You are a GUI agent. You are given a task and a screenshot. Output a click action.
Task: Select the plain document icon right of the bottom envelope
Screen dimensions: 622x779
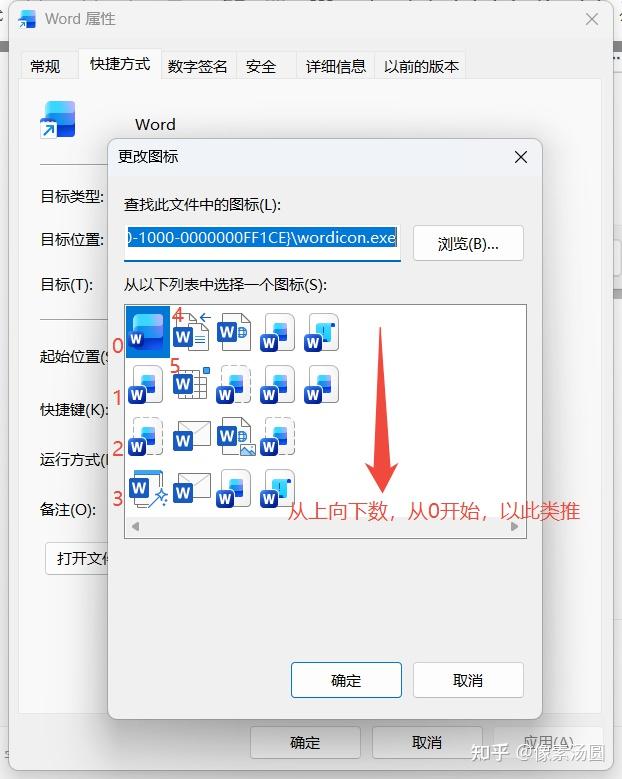pyautogui.click(x=233, y=489)
